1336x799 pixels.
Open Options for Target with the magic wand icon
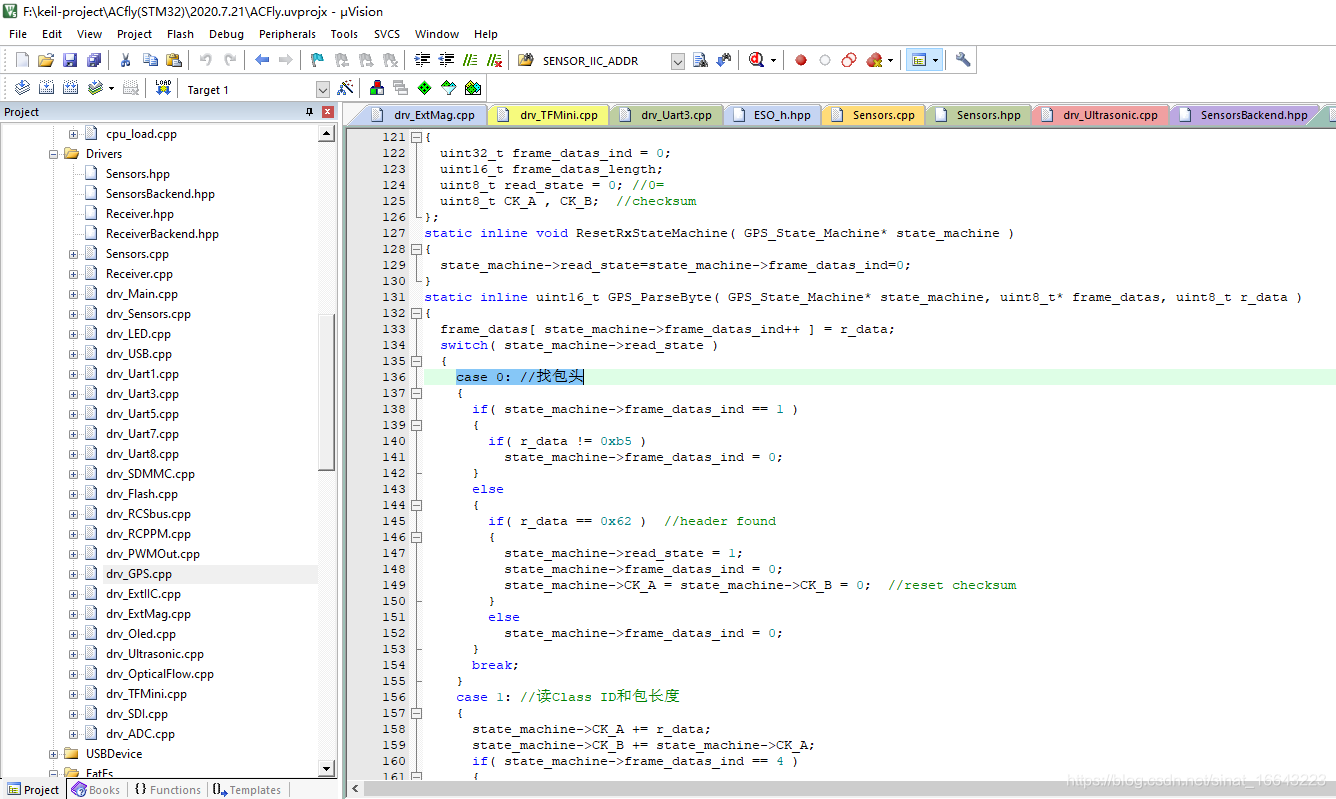tap(345, 88)
